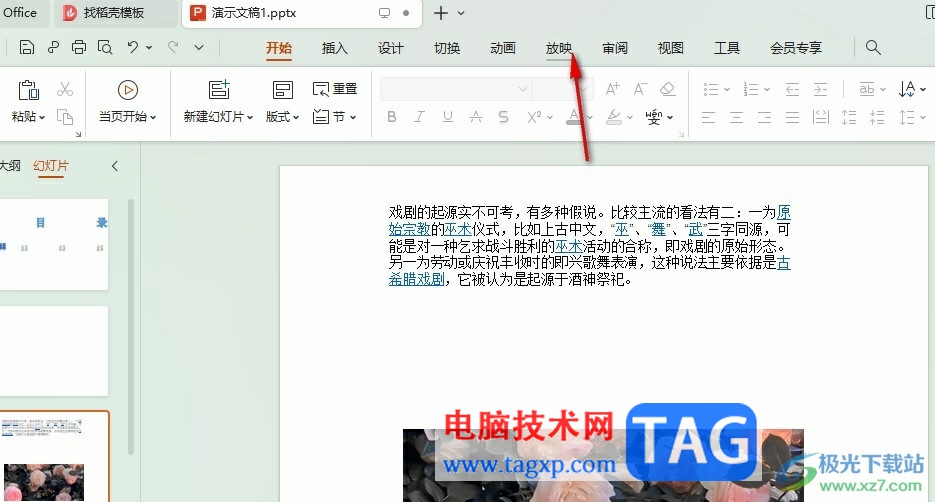Toggle justify alignment
935x502 pixels.
792,117
